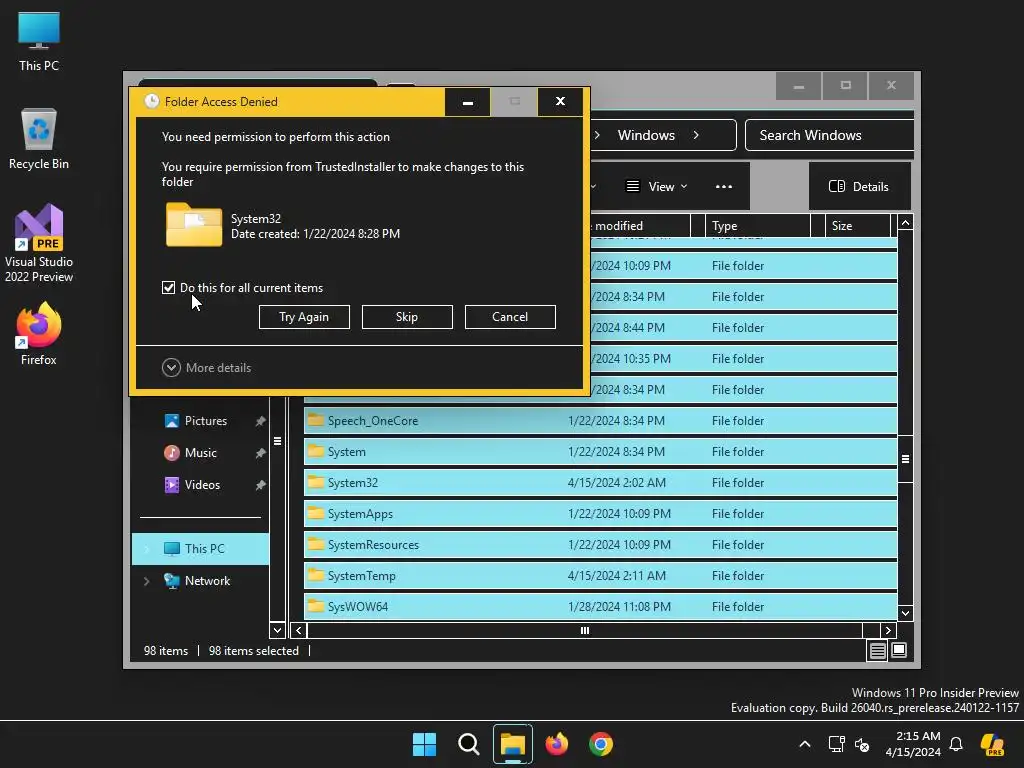The width and height of the screenshot is (1024, 768).
Task: Click the file list scroll up arrow
Action: pyautogui.click(x=905, y=223)
